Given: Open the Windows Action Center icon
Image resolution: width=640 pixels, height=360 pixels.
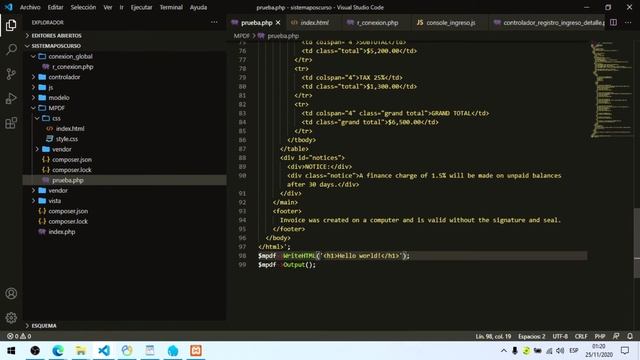Looking at the screenshot, I should (x=625, y=351).
